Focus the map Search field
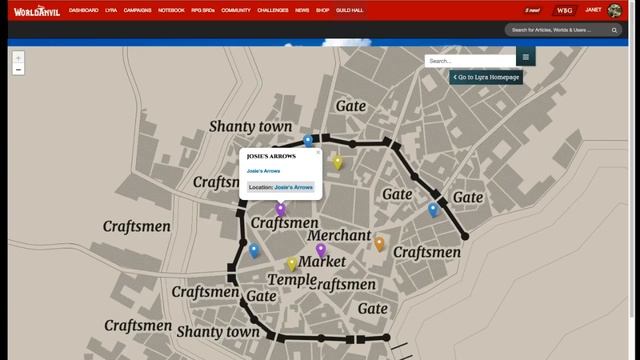This screenshot has width=640, height=360. point(470,61)
